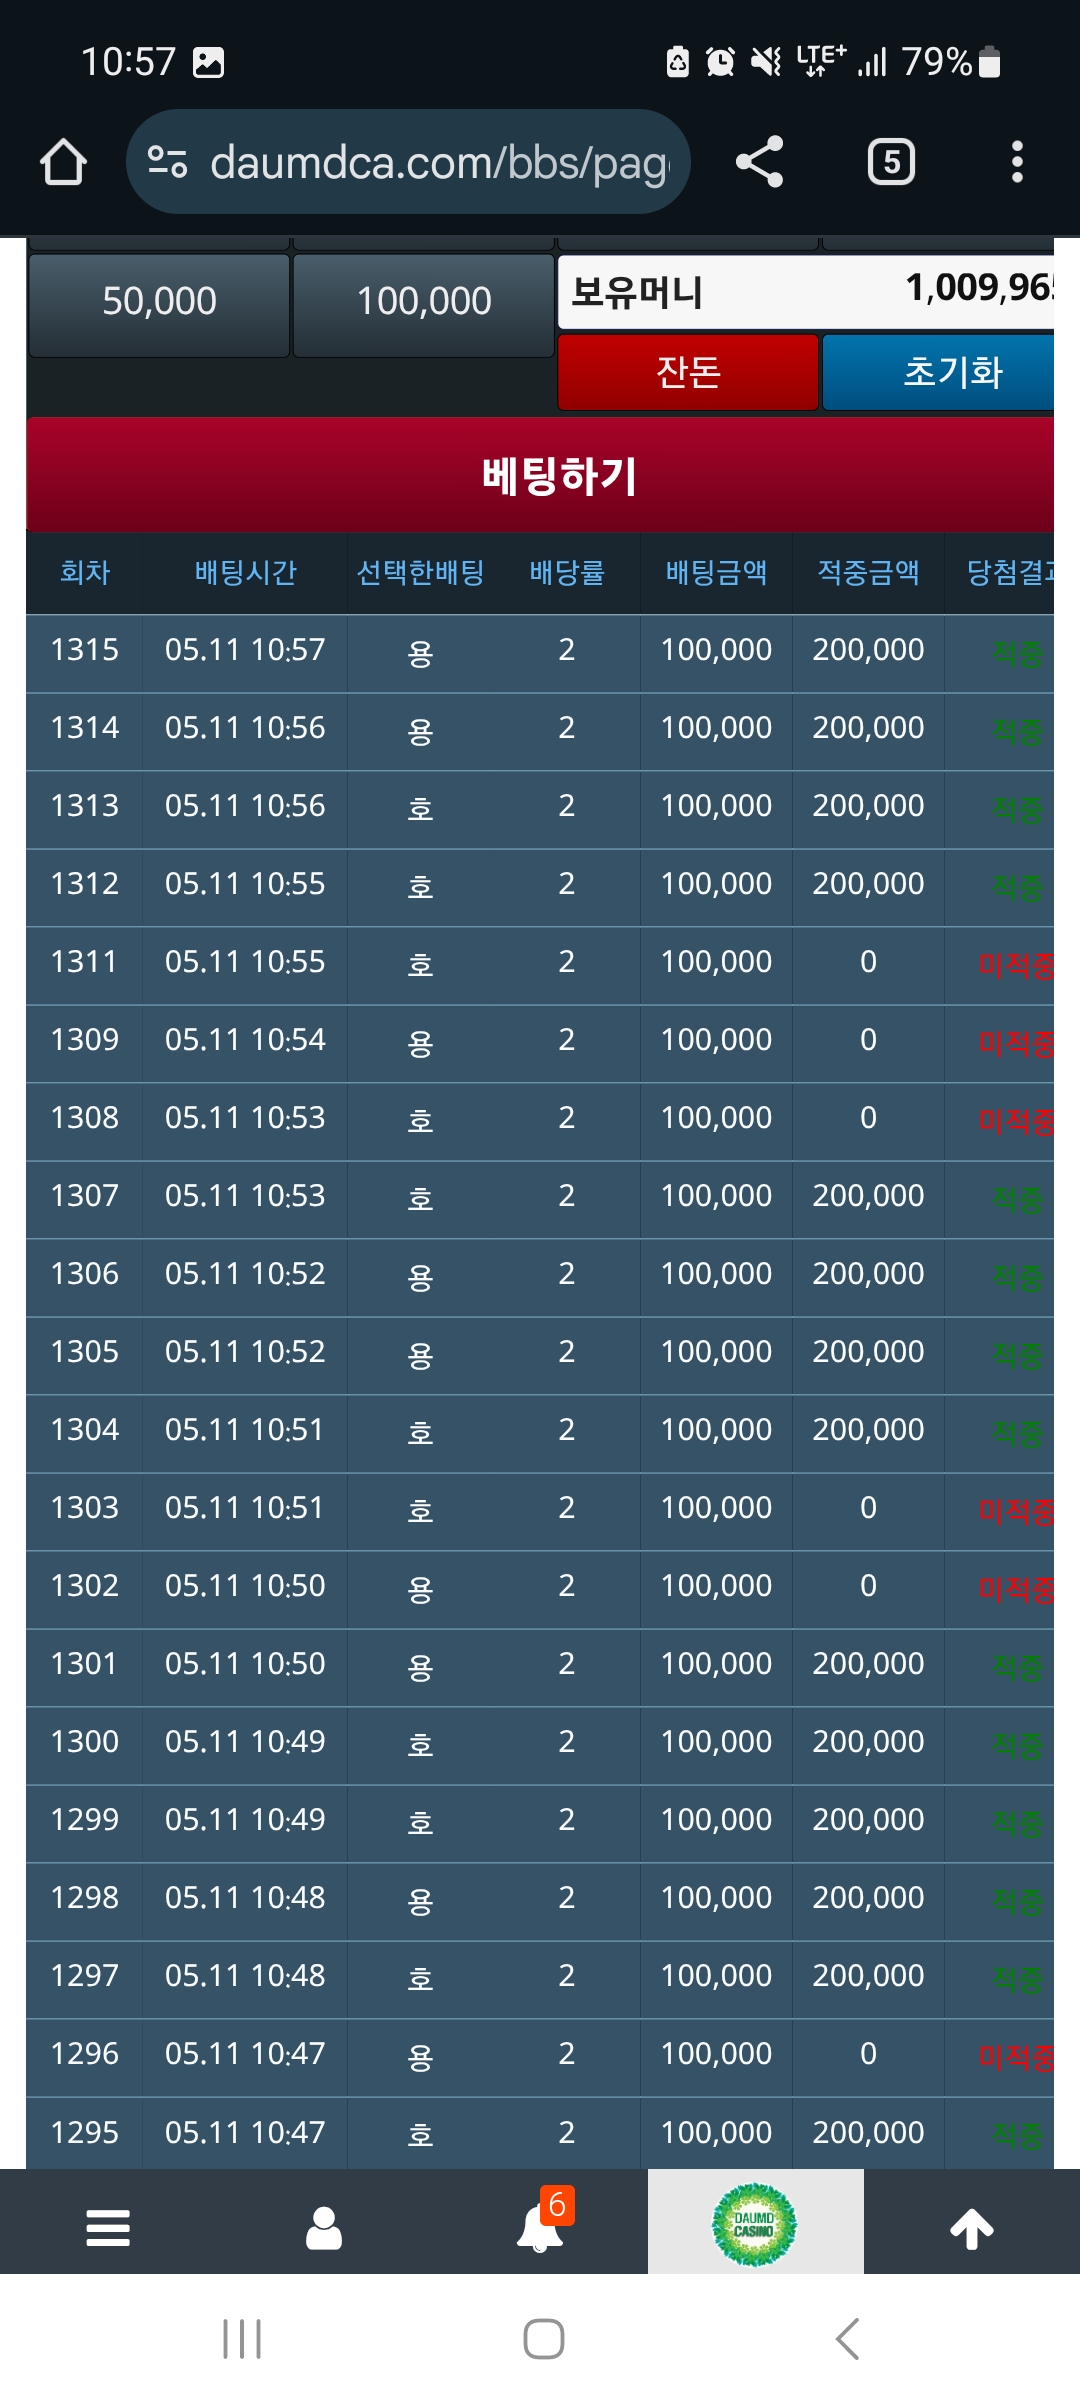1080x2400 pixels.
Task: Select round number 1307
Action: tap(85, 1196)
